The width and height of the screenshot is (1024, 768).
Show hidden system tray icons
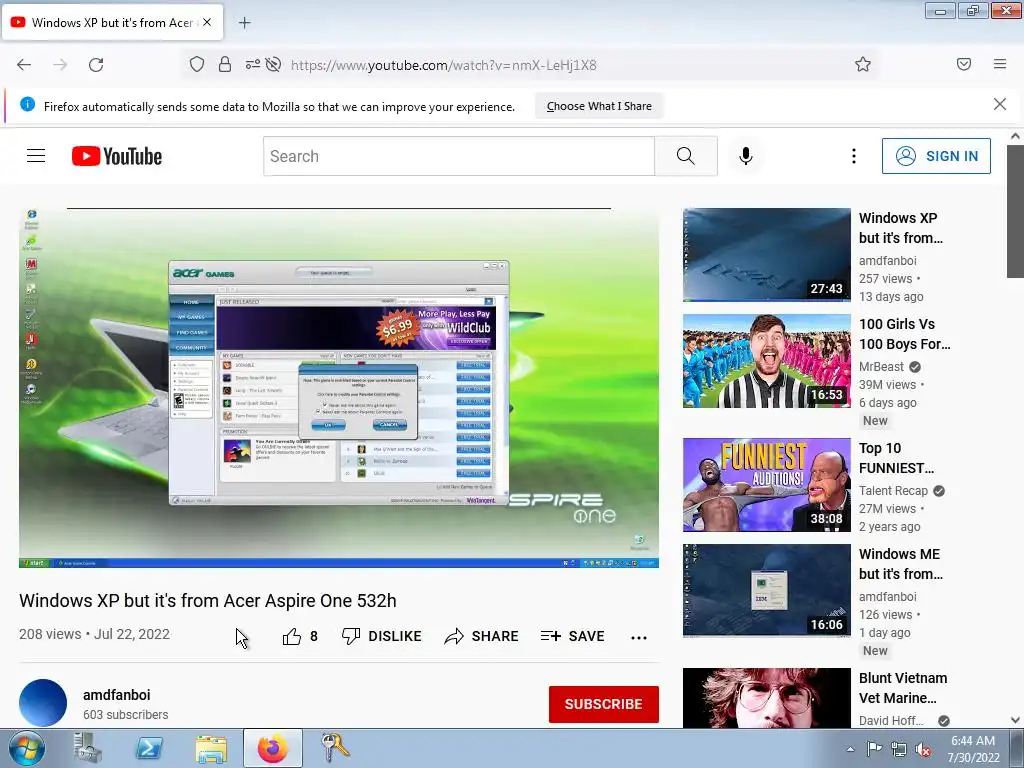coord(850,749)
